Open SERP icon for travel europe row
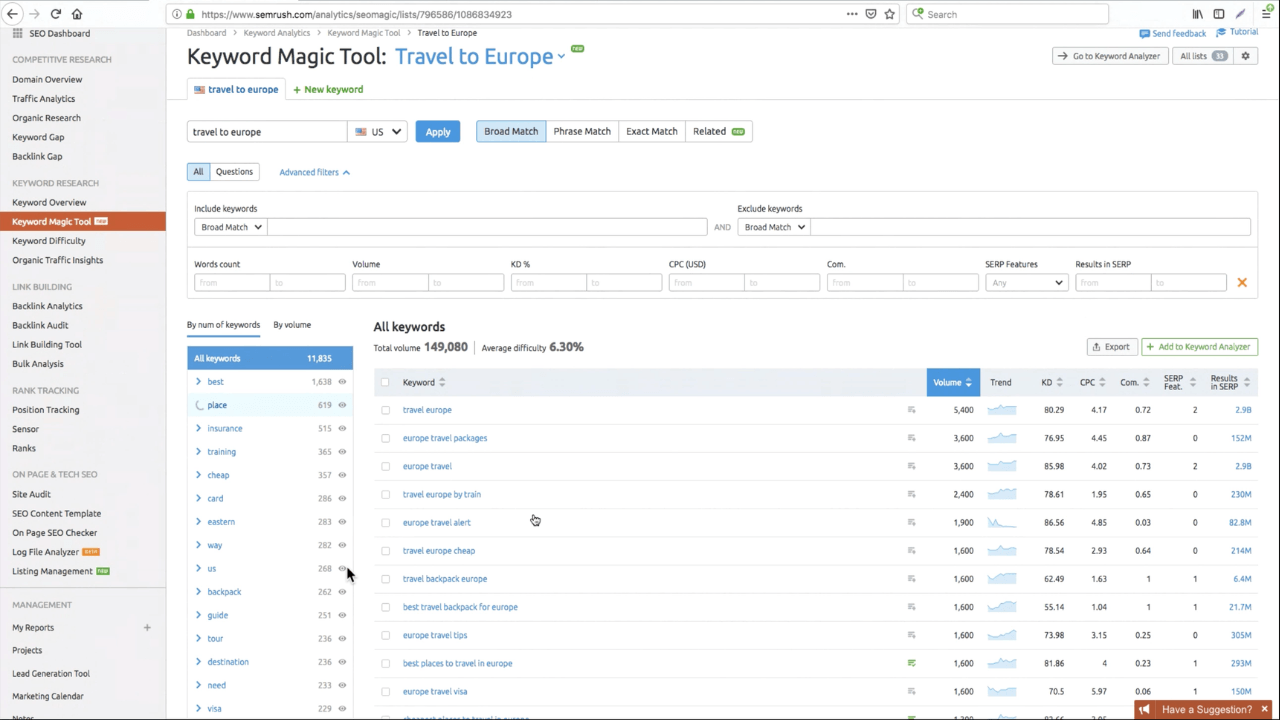The width and height of the screenshot is (1280, 720). click(x=911, y=410)
